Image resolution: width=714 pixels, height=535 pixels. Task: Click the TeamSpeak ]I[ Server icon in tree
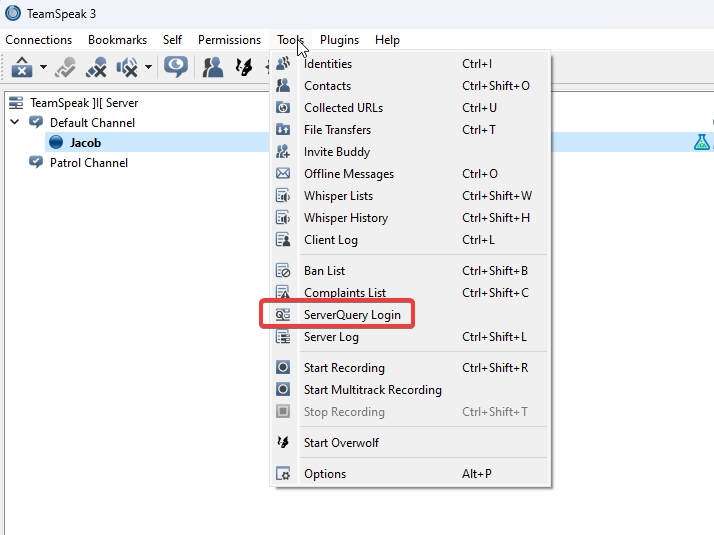click(16, 103)
